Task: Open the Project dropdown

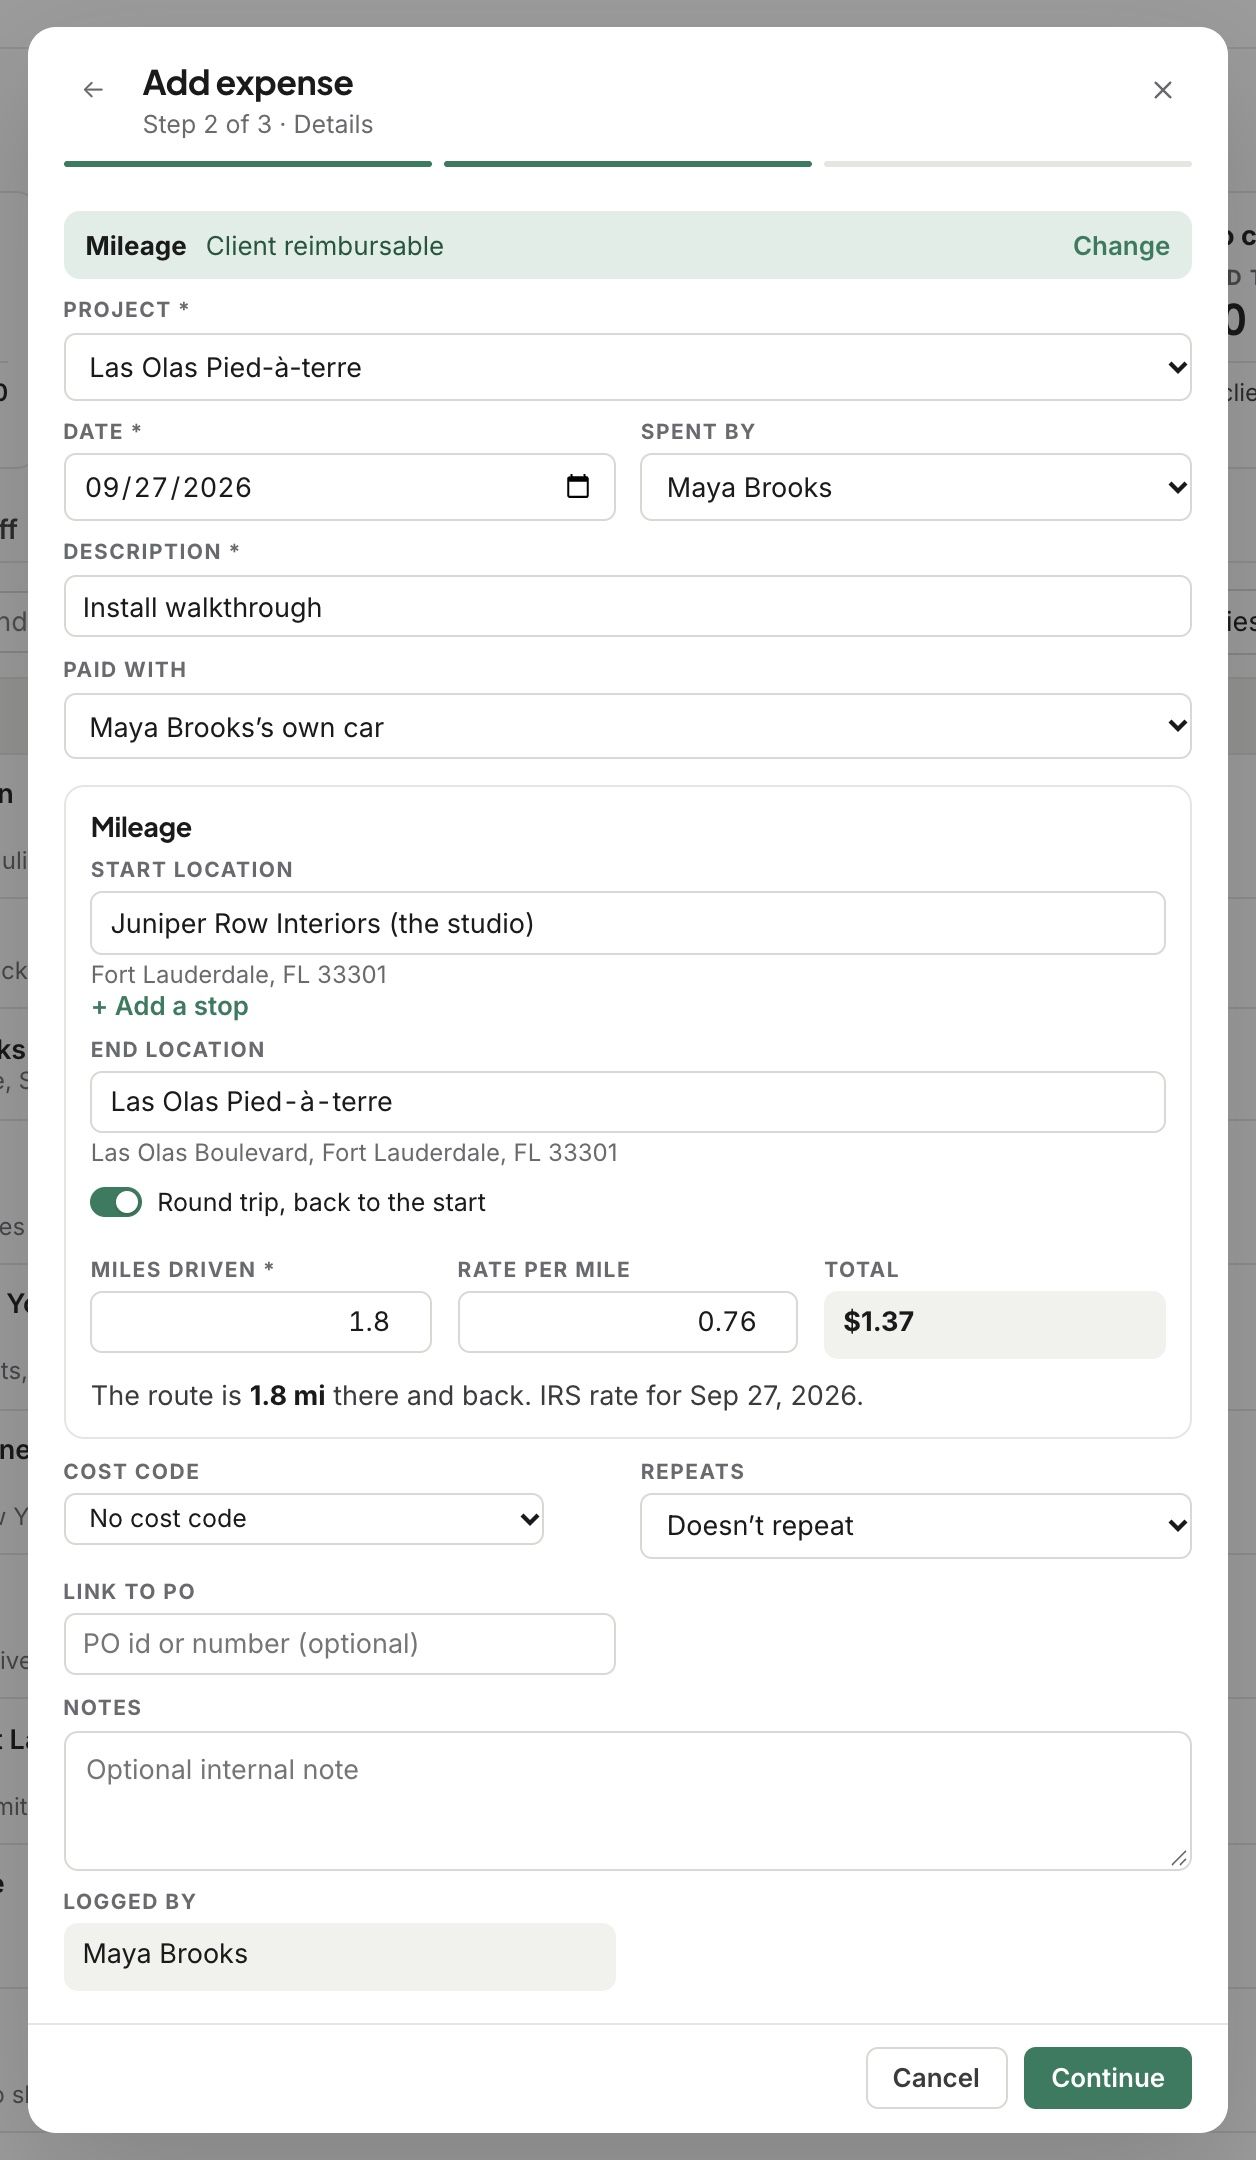Action: 628,367
